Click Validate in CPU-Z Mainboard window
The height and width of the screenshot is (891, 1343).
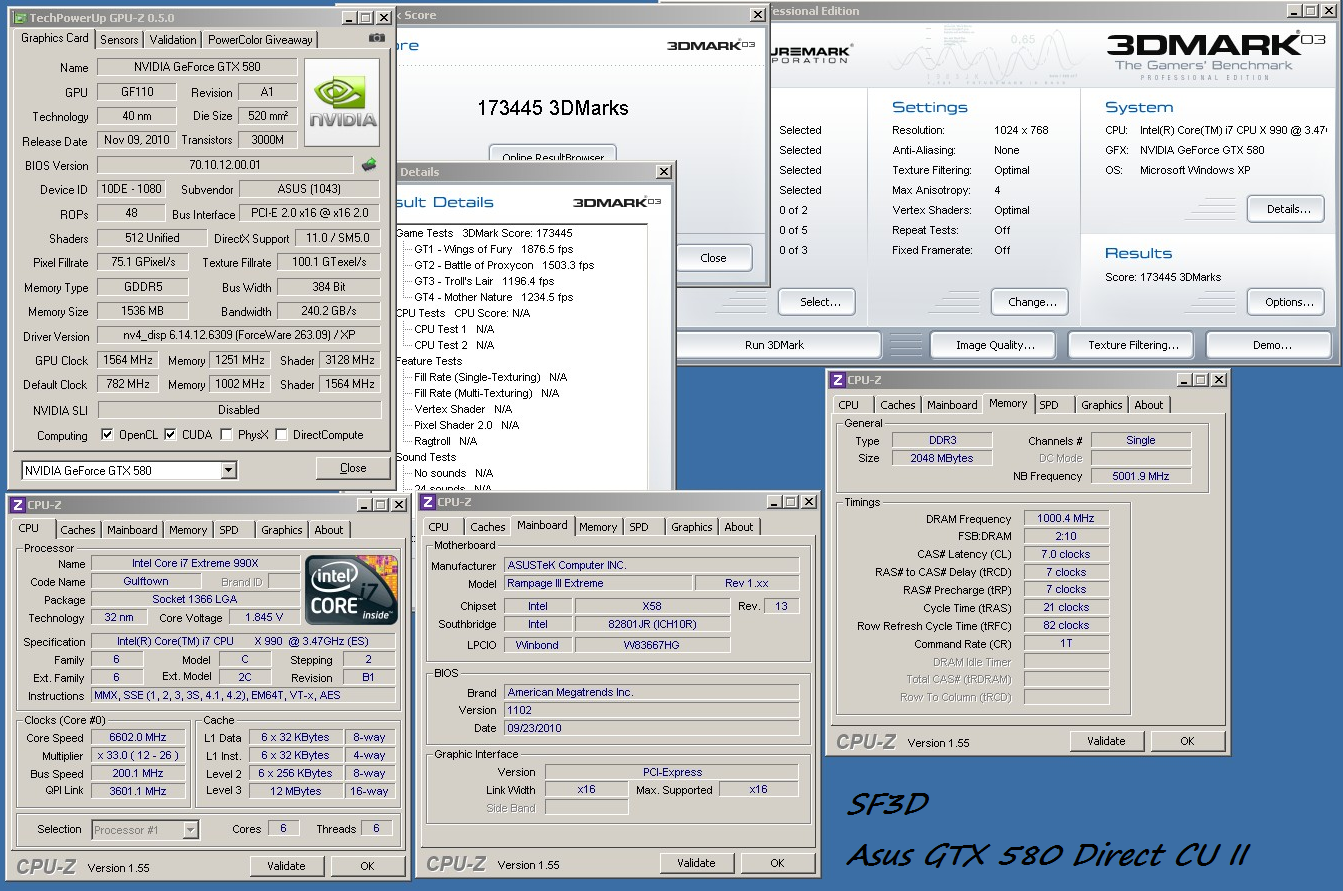696,863
